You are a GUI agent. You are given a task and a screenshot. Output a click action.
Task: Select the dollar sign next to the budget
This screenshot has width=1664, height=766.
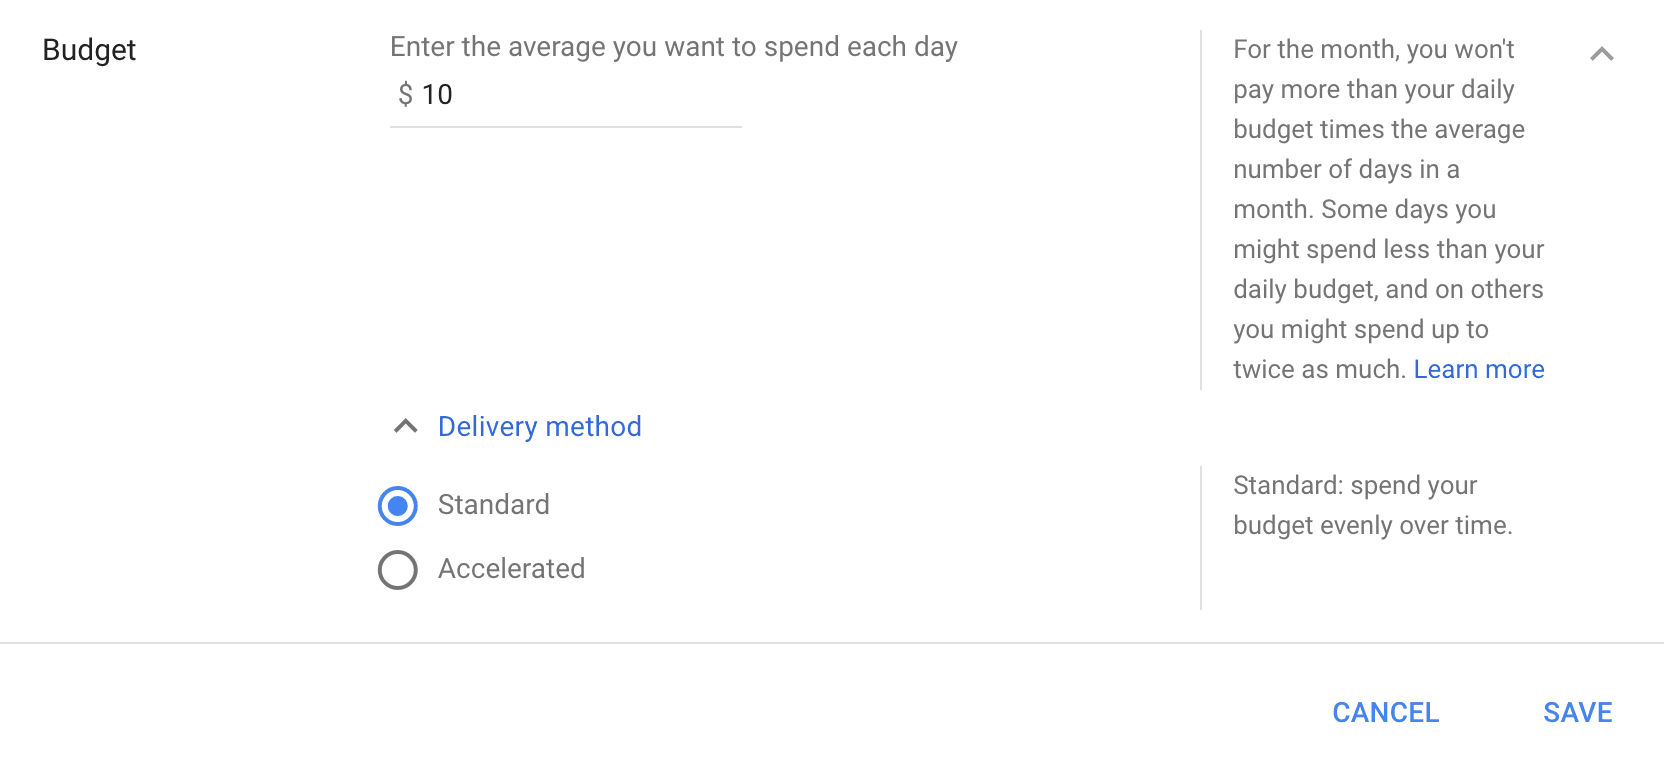(404, 95)
